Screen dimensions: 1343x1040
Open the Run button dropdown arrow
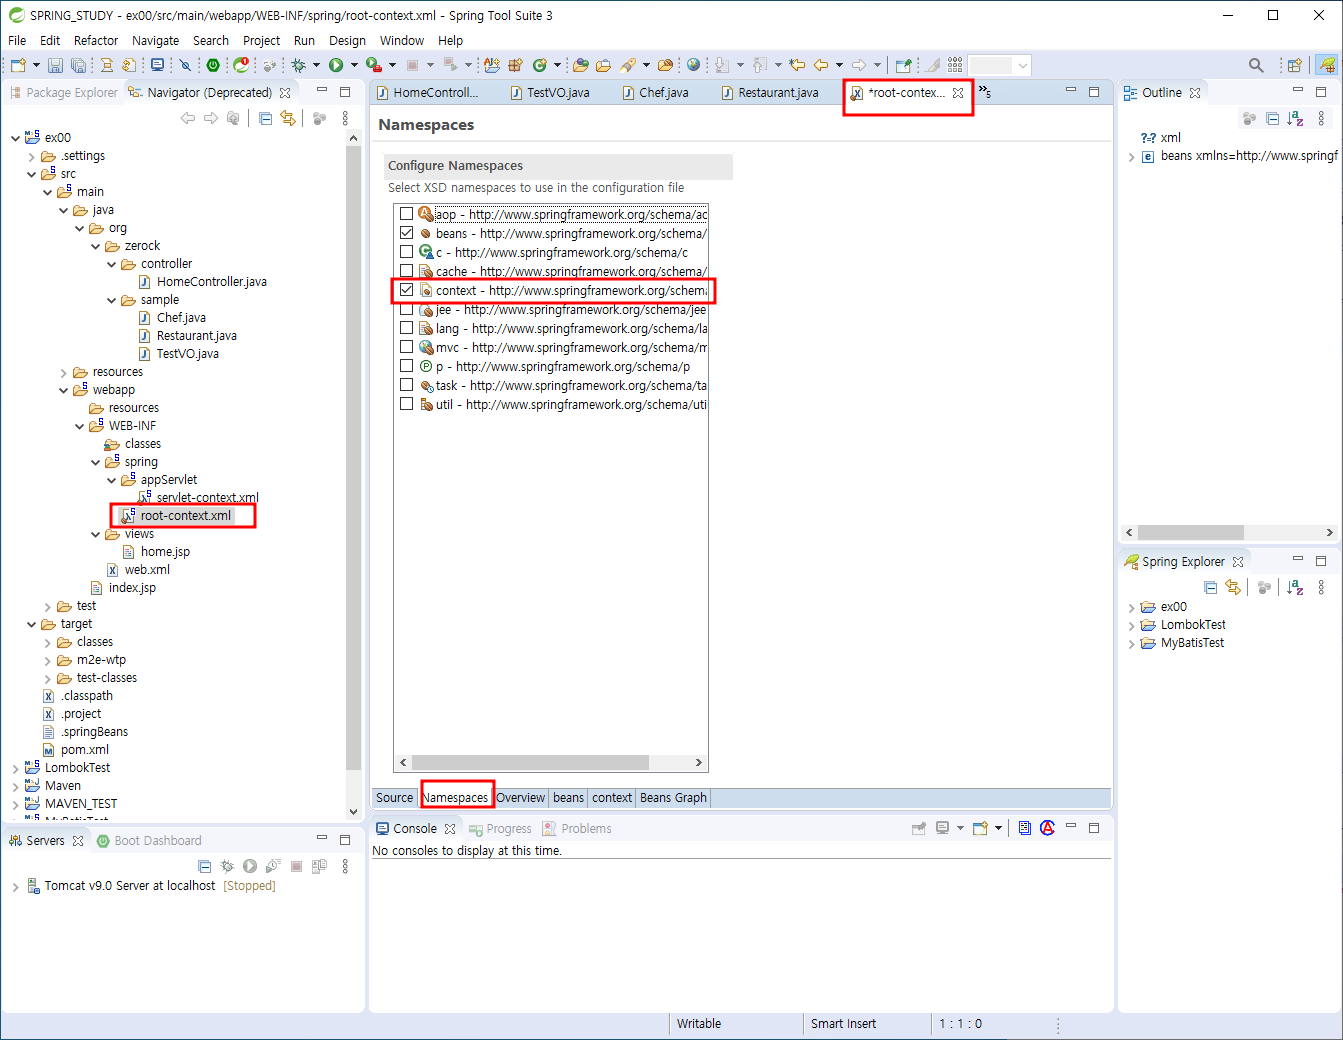click(x=354, y=65)
